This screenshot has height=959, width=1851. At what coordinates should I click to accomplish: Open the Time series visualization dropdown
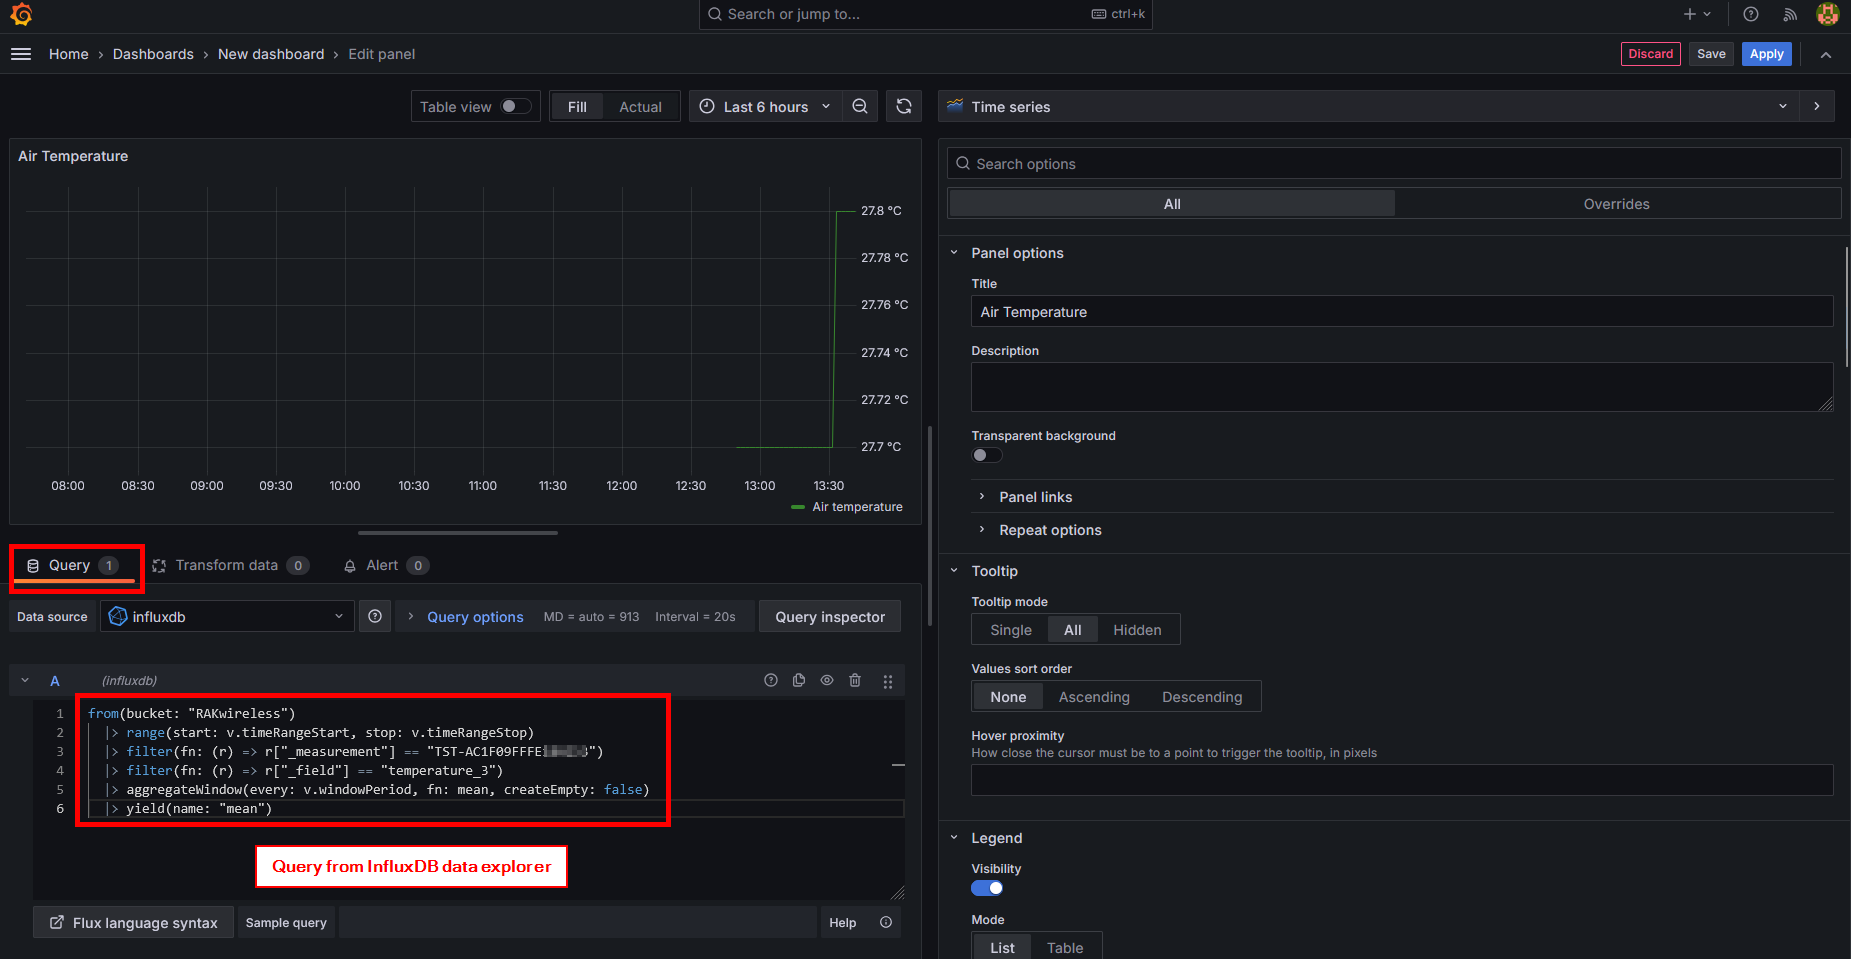[1369, 106]
